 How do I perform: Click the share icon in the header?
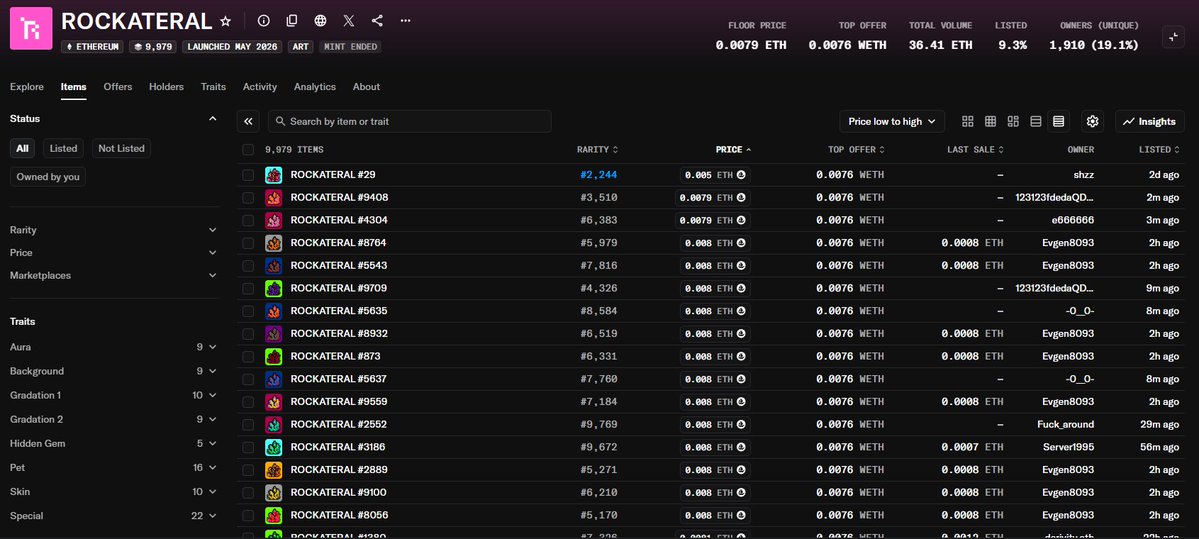click(377, 21)
